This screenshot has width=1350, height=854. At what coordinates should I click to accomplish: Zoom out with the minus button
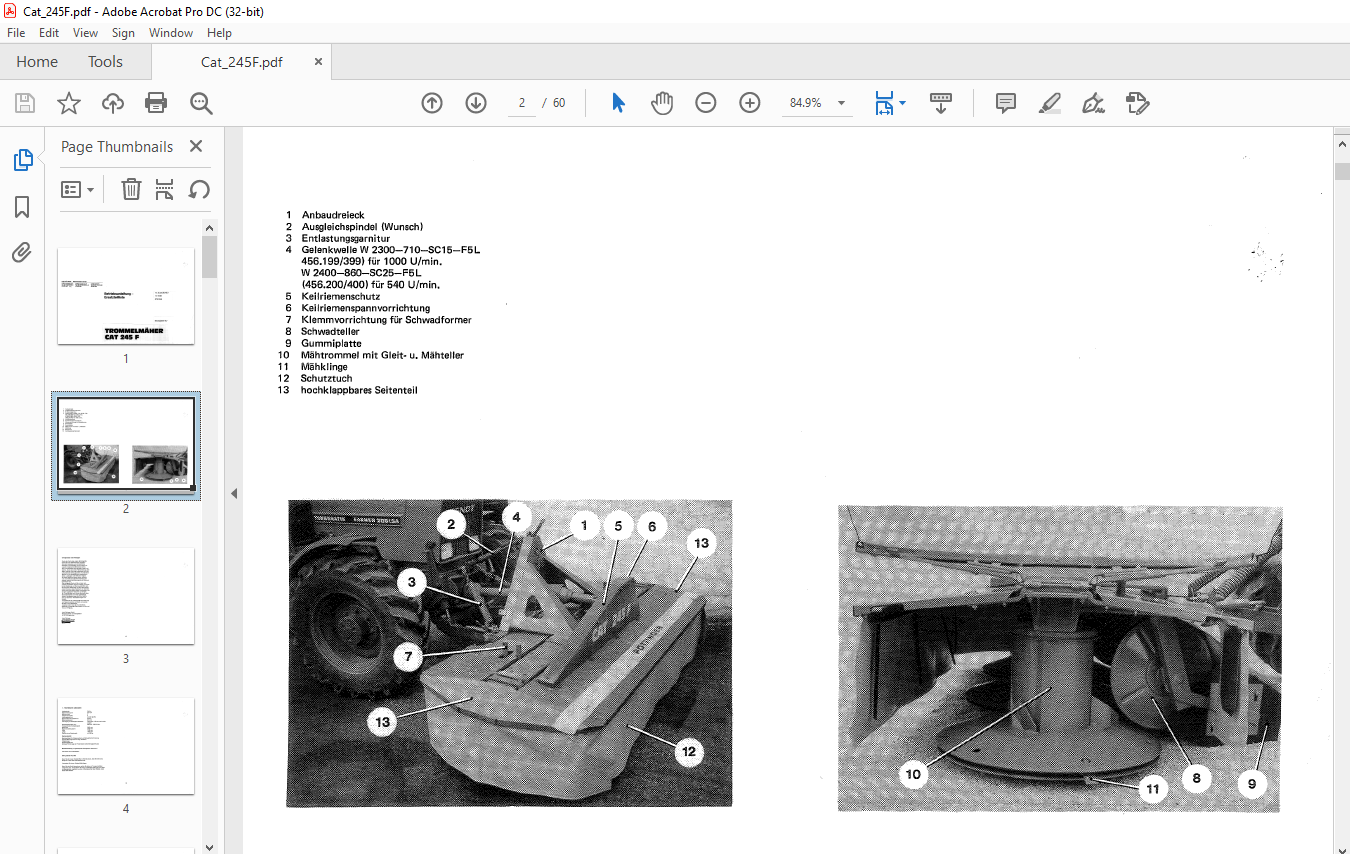706,103
